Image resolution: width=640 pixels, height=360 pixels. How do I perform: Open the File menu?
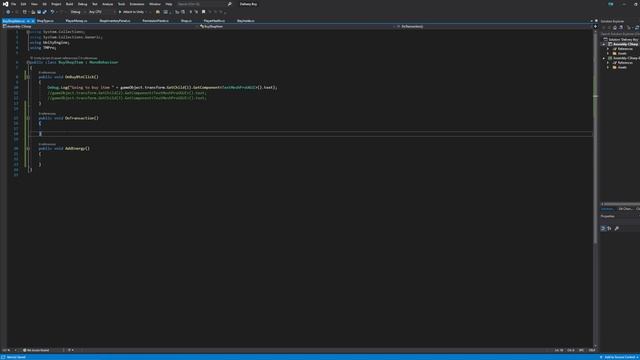(13, 4)
